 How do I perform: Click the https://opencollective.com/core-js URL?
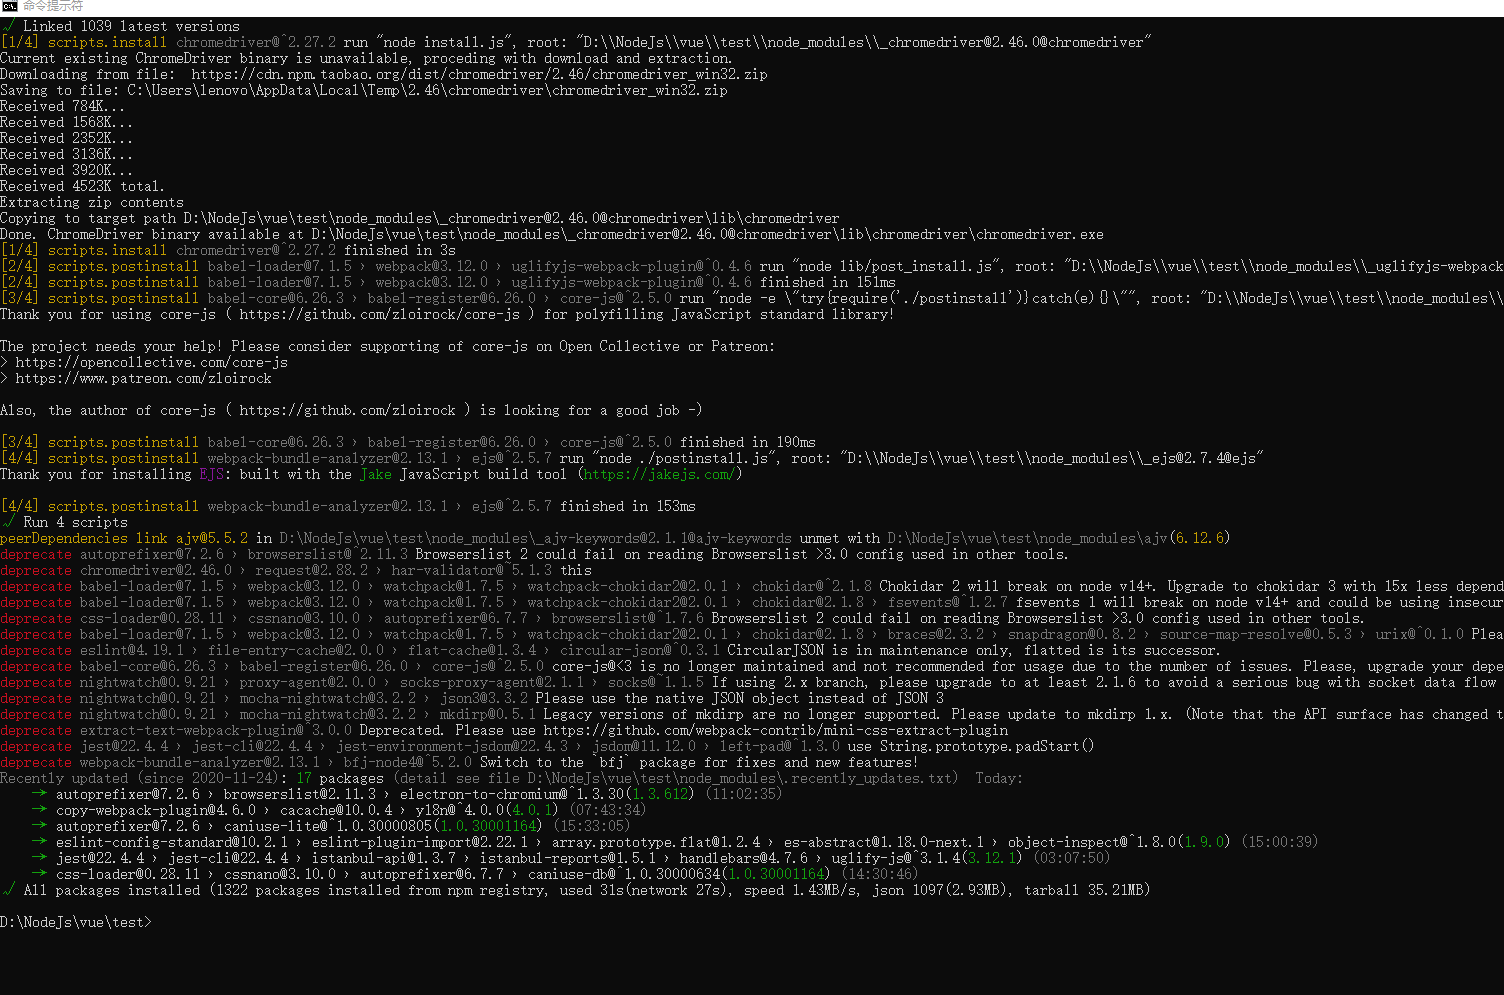point(151,362)
